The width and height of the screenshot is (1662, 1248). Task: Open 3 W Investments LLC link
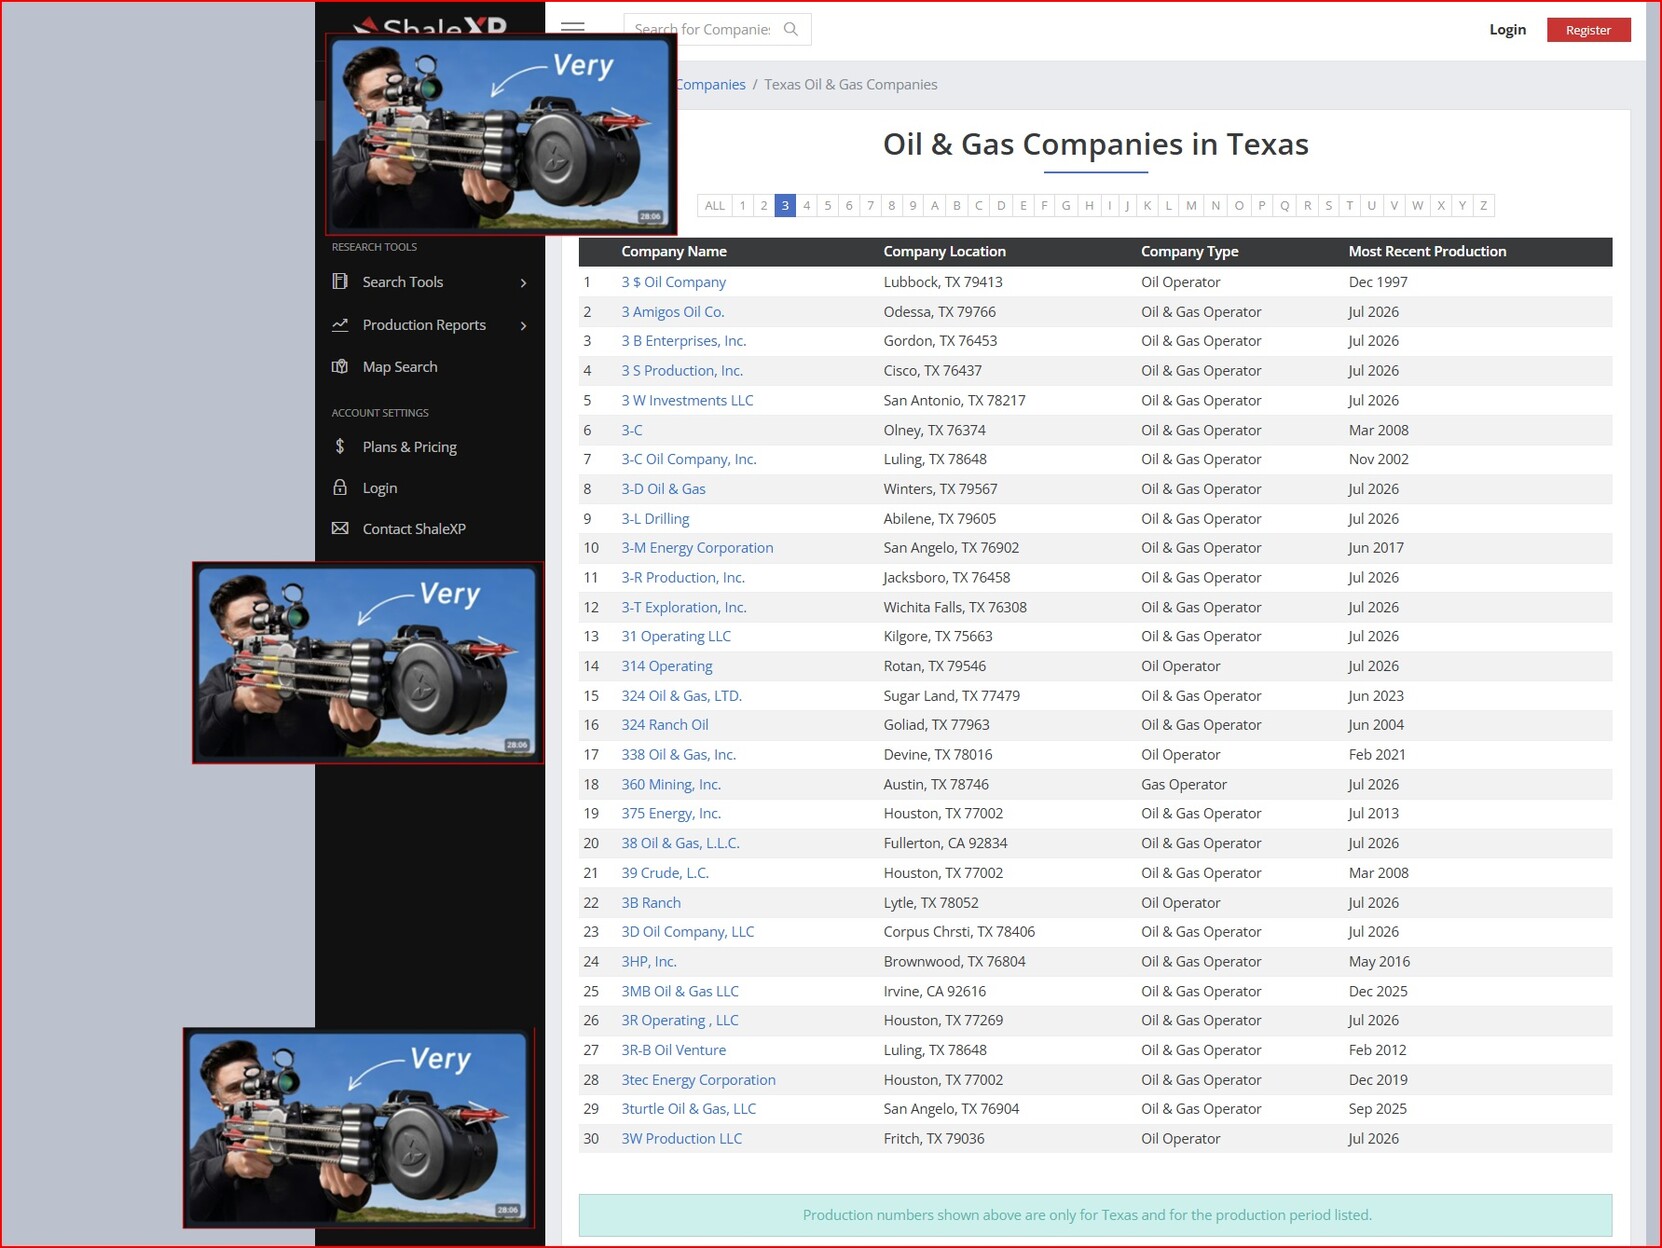click(x=687, y=400)
